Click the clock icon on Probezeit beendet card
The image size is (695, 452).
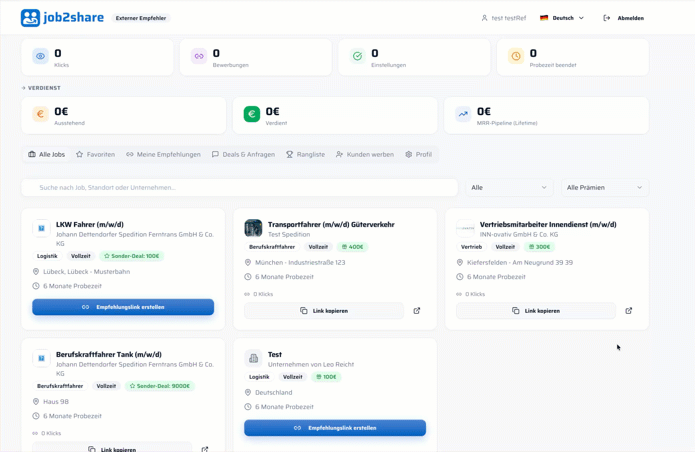coord(516,56)
